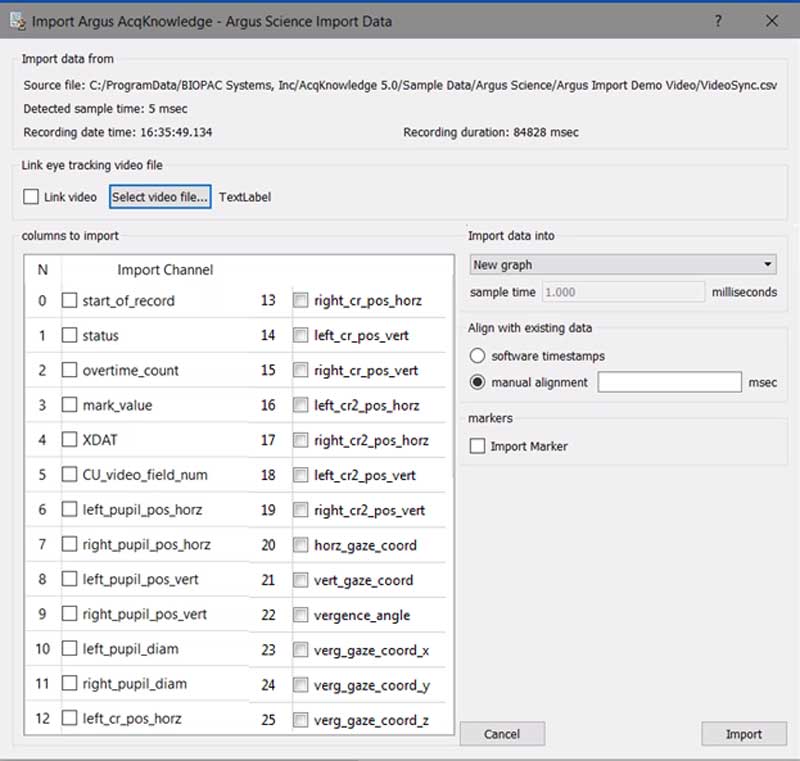Check the XDAT channel checkbox

tap(70, 440)
